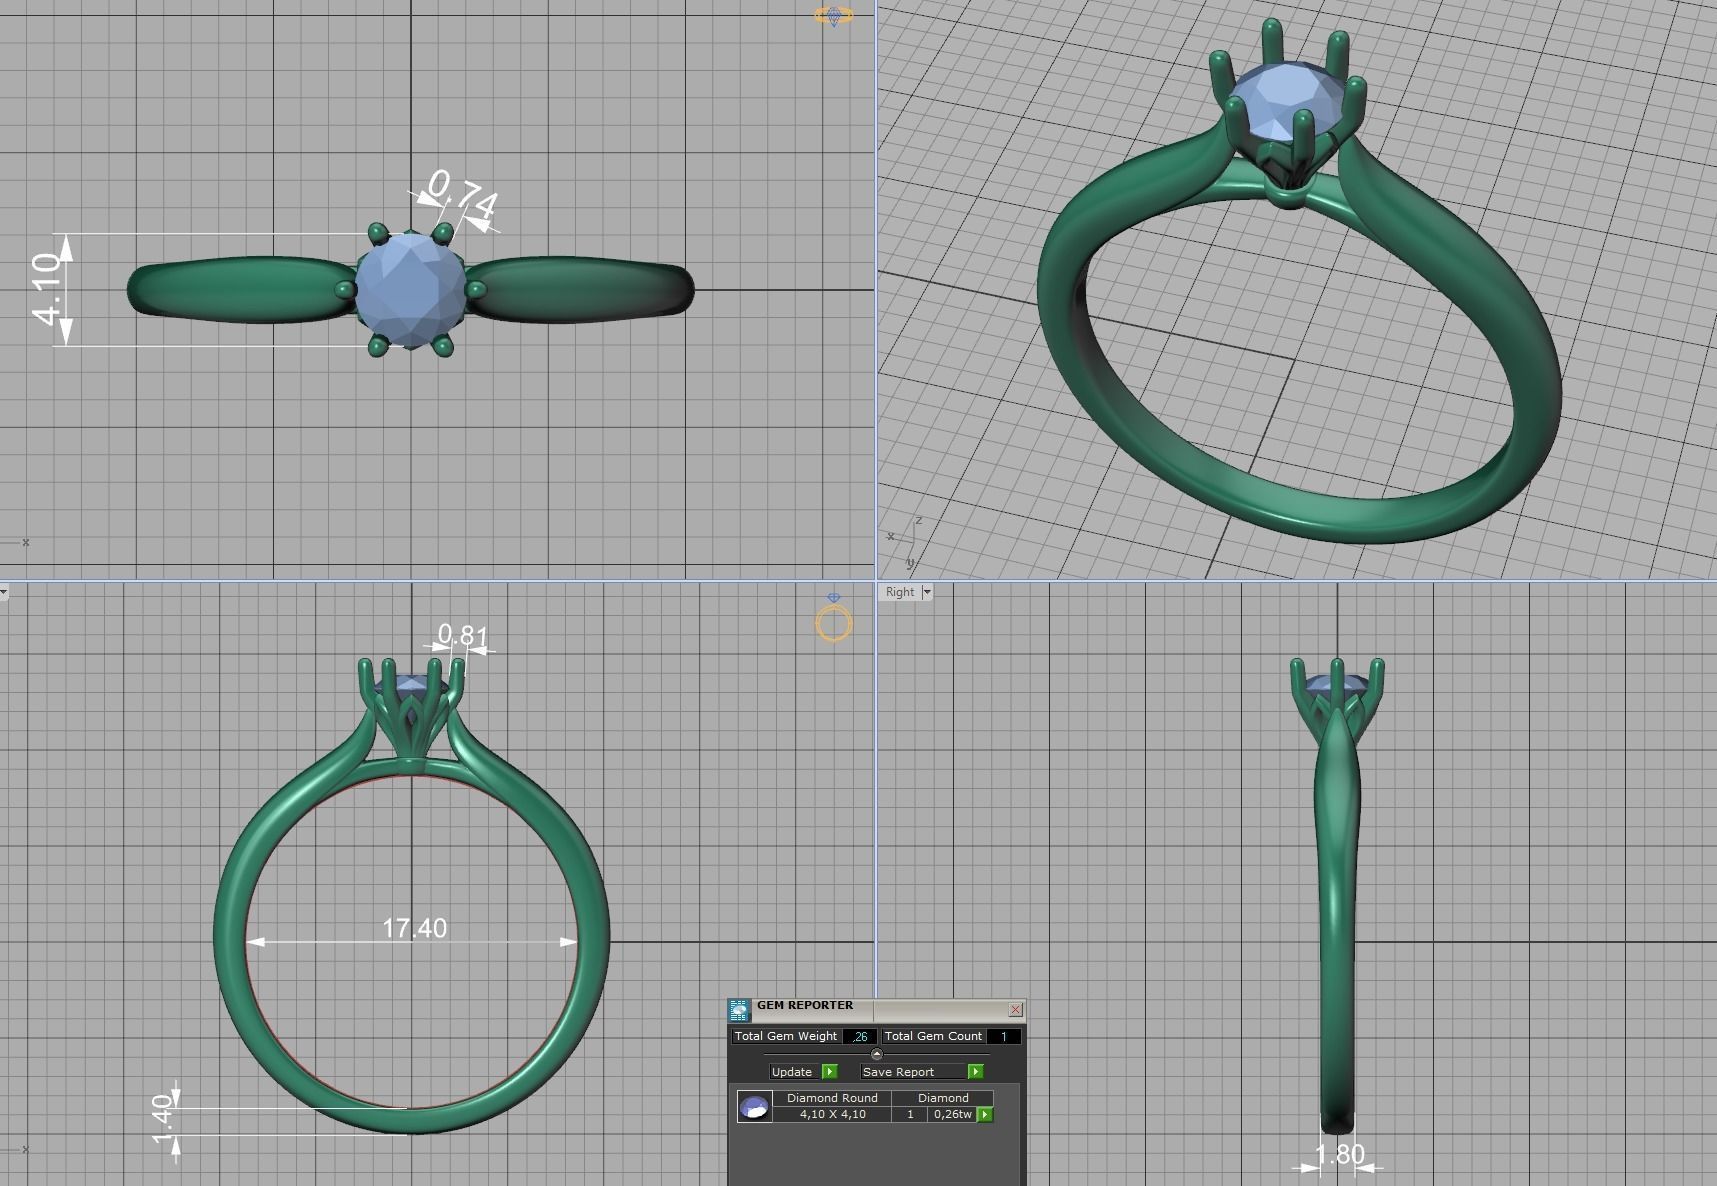Select the 4.10 stone diameter dimension

[x=47, y=289]
